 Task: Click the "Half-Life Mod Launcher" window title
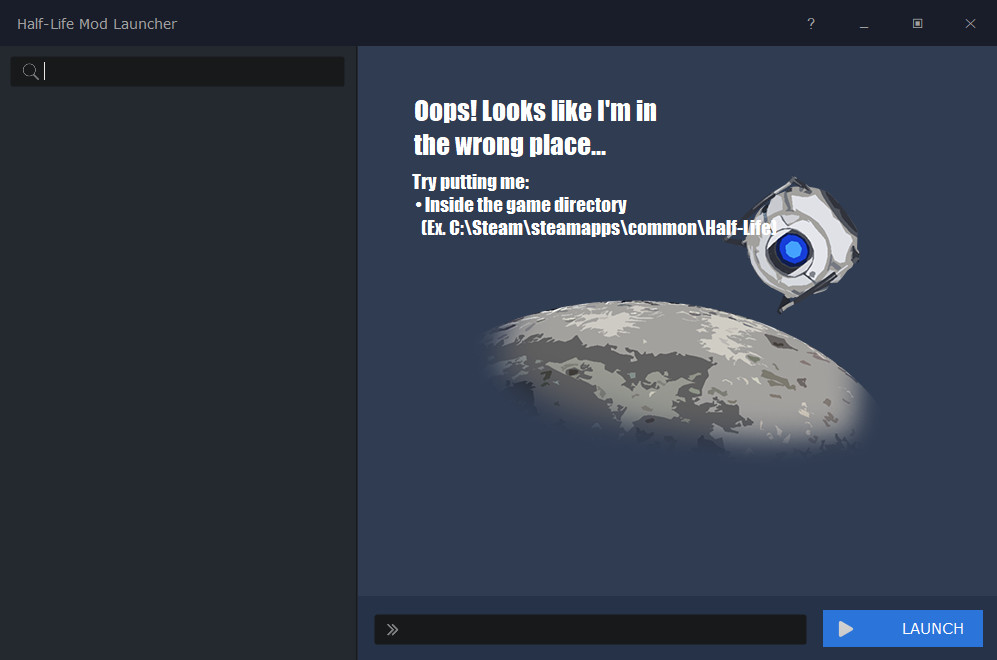coord(97,24)
